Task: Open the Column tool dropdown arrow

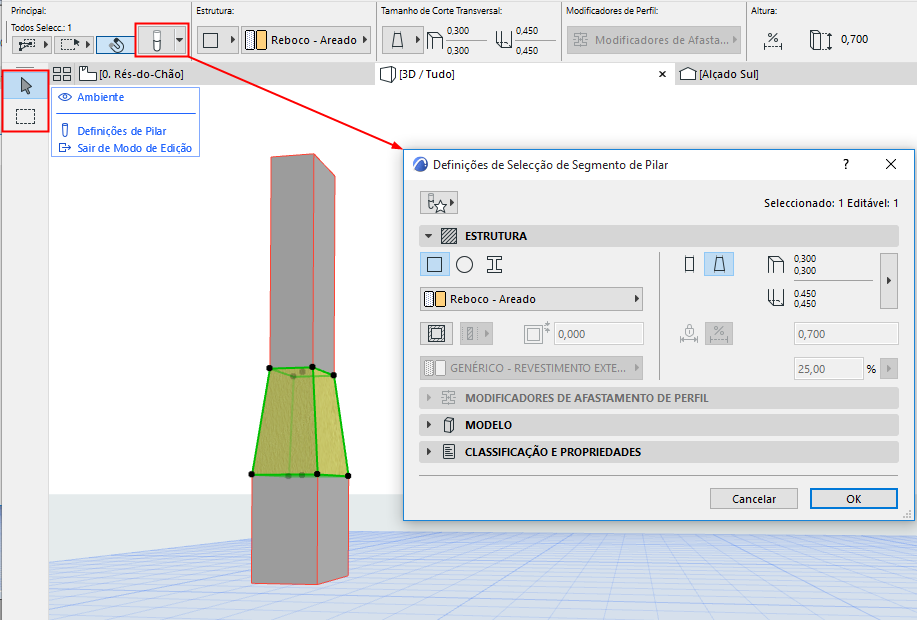Action: point(180,41)
